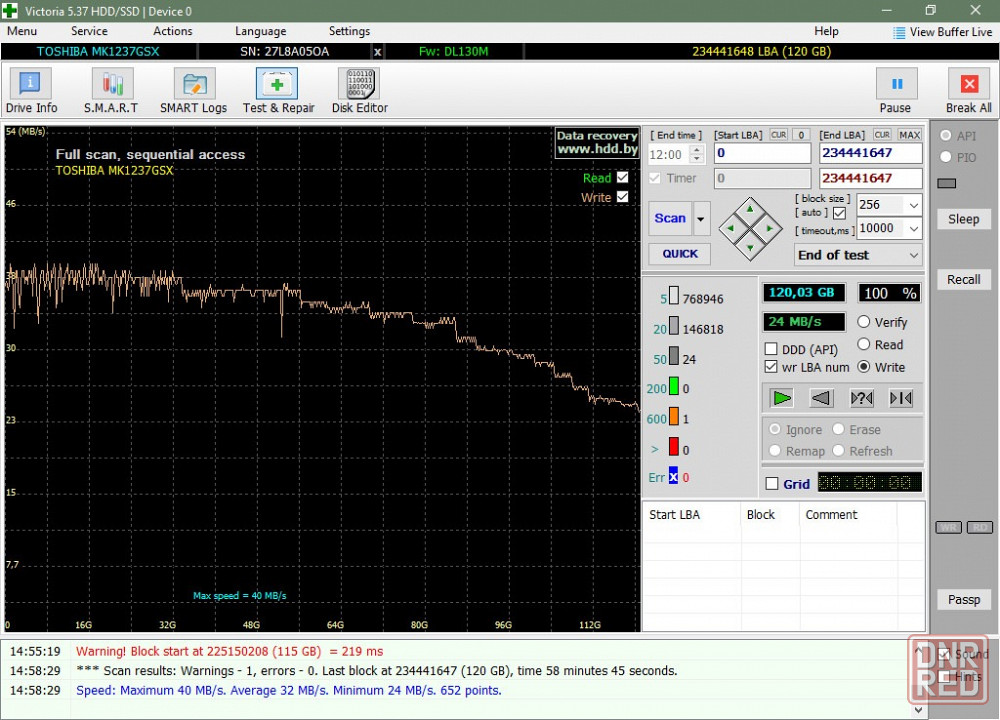
Task: Click the Recall button
Action: point(963,279)
